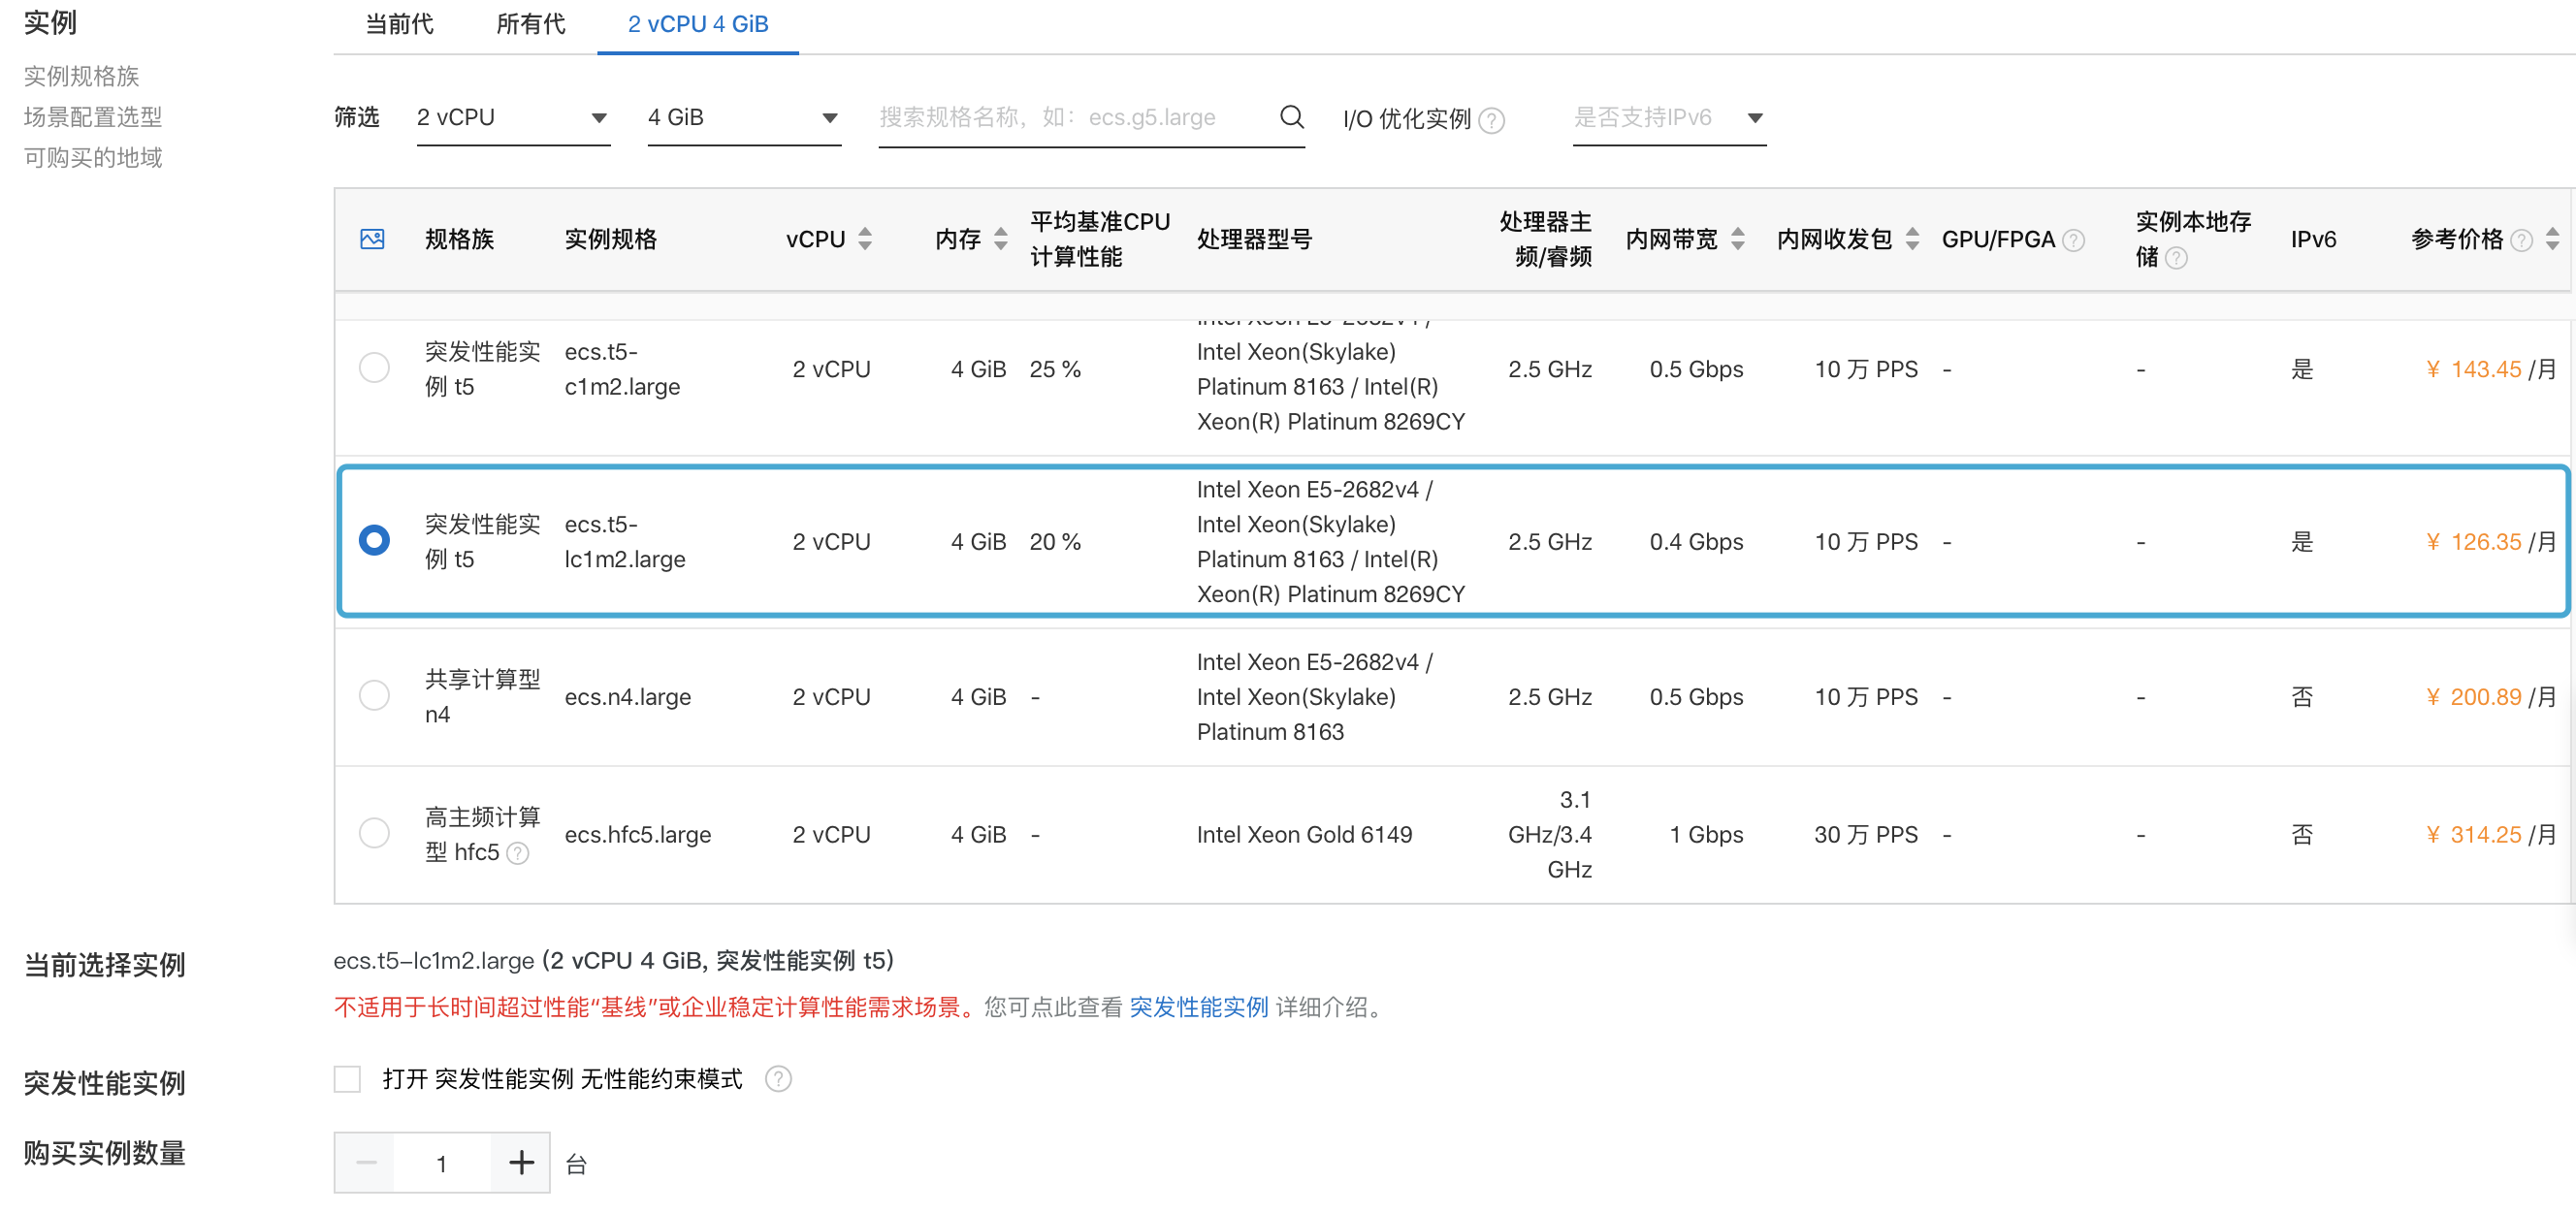Click help icon beside 实例本地存储 header

coord(2176,258)
